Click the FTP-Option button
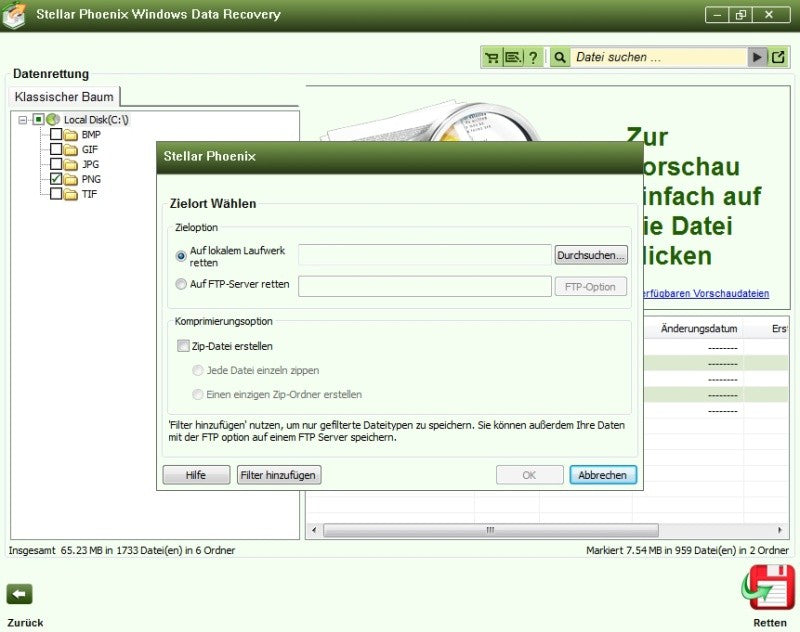This screenshot has width=800, height=632. pos(591,287)
